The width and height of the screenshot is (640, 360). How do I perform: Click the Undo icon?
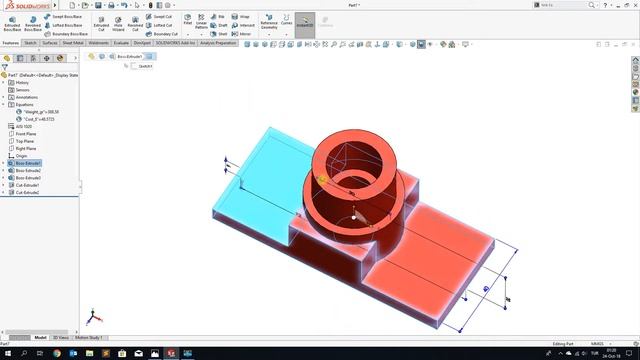tap(124, 5)
